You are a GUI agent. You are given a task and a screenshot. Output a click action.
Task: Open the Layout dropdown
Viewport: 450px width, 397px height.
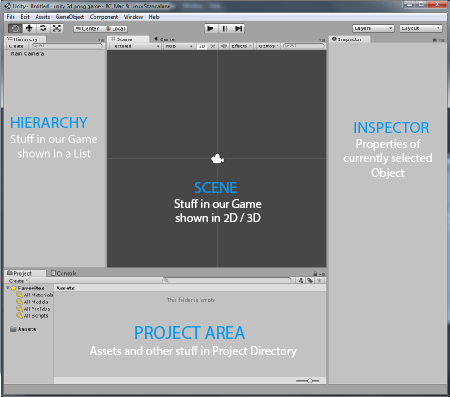pyautogui.click(x=421, y=28)
